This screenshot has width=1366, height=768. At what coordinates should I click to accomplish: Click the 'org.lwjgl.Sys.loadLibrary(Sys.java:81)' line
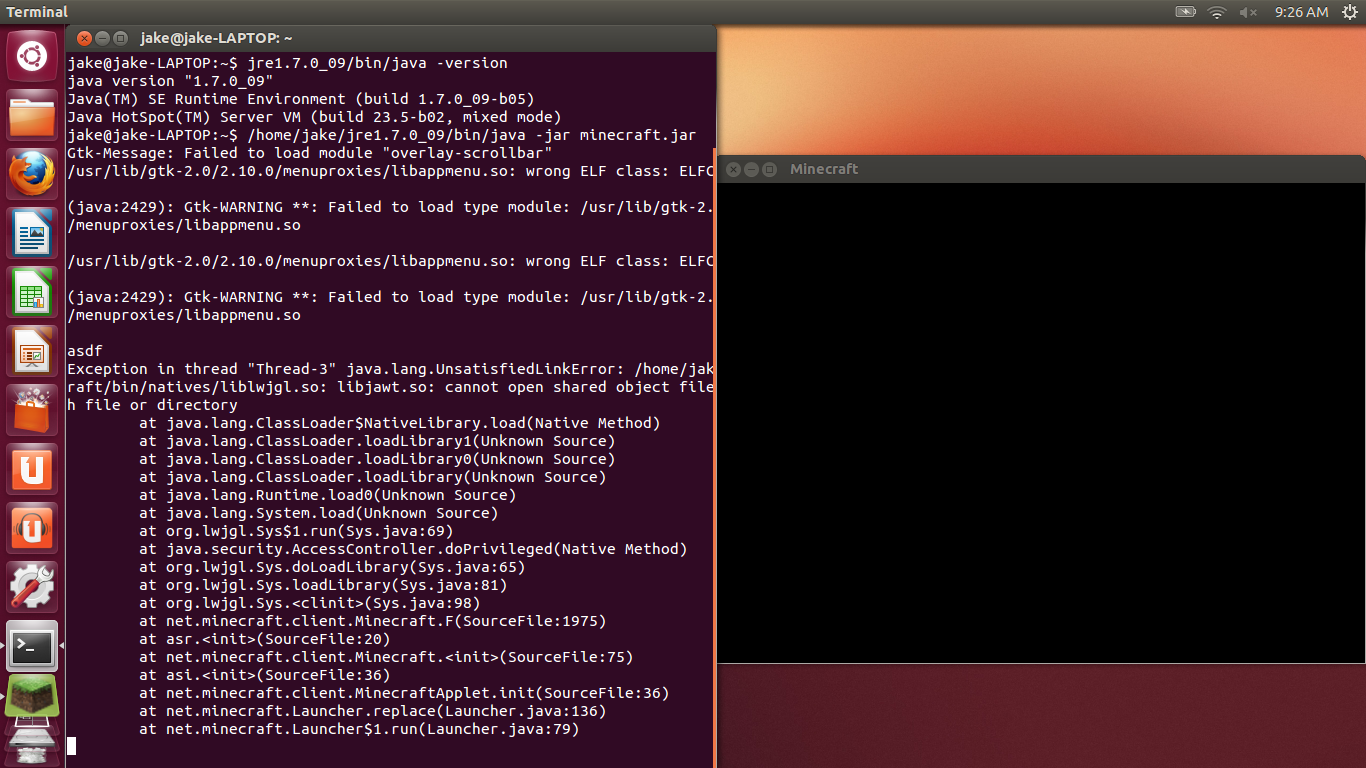[323, 585]
